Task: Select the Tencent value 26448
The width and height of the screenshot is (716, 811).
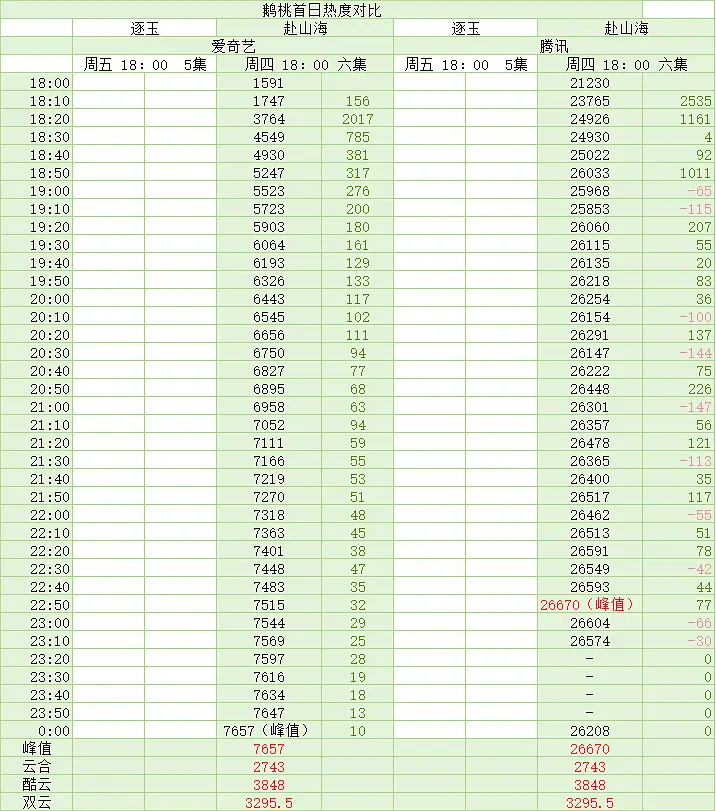Action: pos(590,389)
